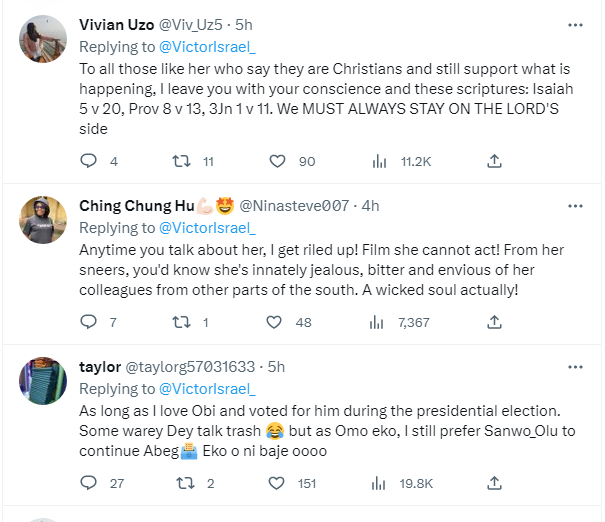Open more options on Vivian Uzo's tweet
The width and height of the screenshot is (605, 522).
(575, 25)
